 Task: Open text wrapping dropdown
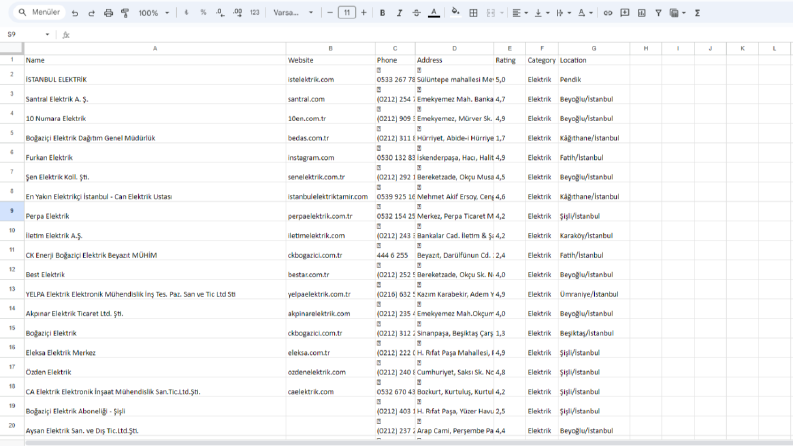563,13
